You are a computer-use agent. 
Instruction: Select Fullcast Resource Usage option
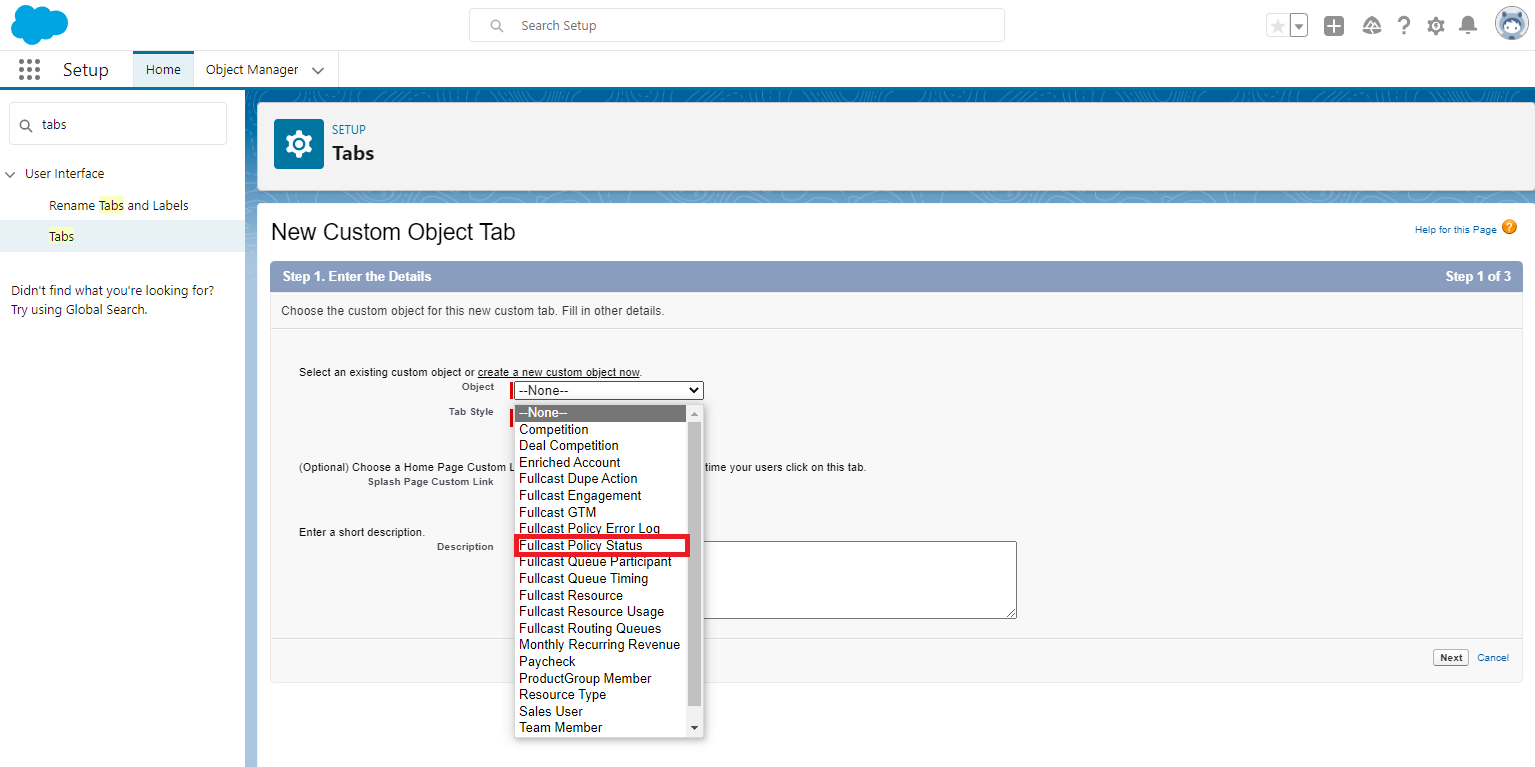point(601,612)
